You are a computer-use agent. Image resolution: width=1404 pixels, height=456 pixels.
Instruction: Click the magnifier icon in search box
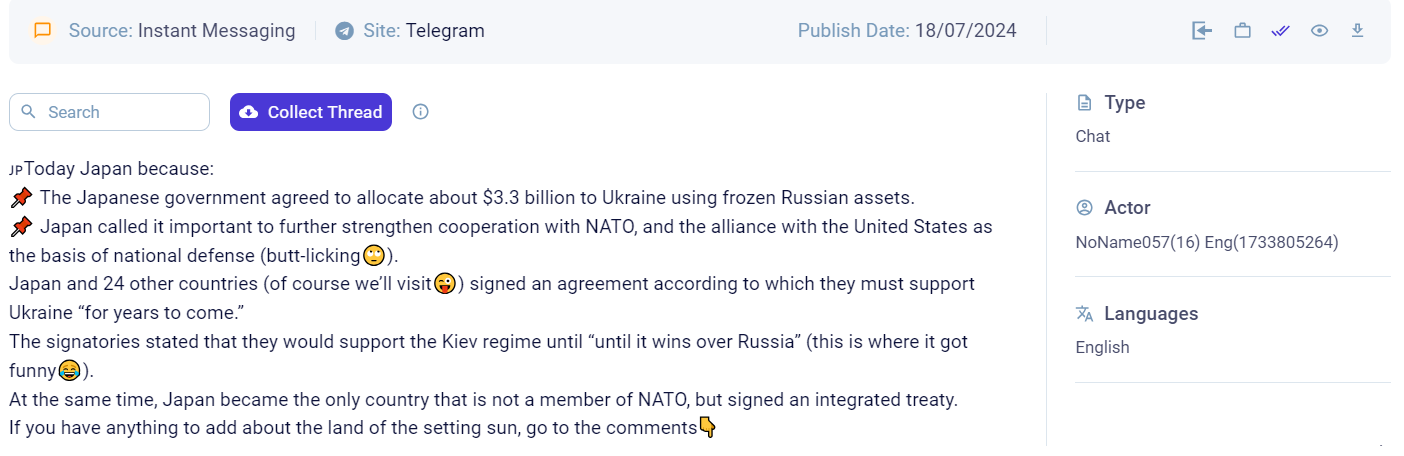(x=29, y=112)
